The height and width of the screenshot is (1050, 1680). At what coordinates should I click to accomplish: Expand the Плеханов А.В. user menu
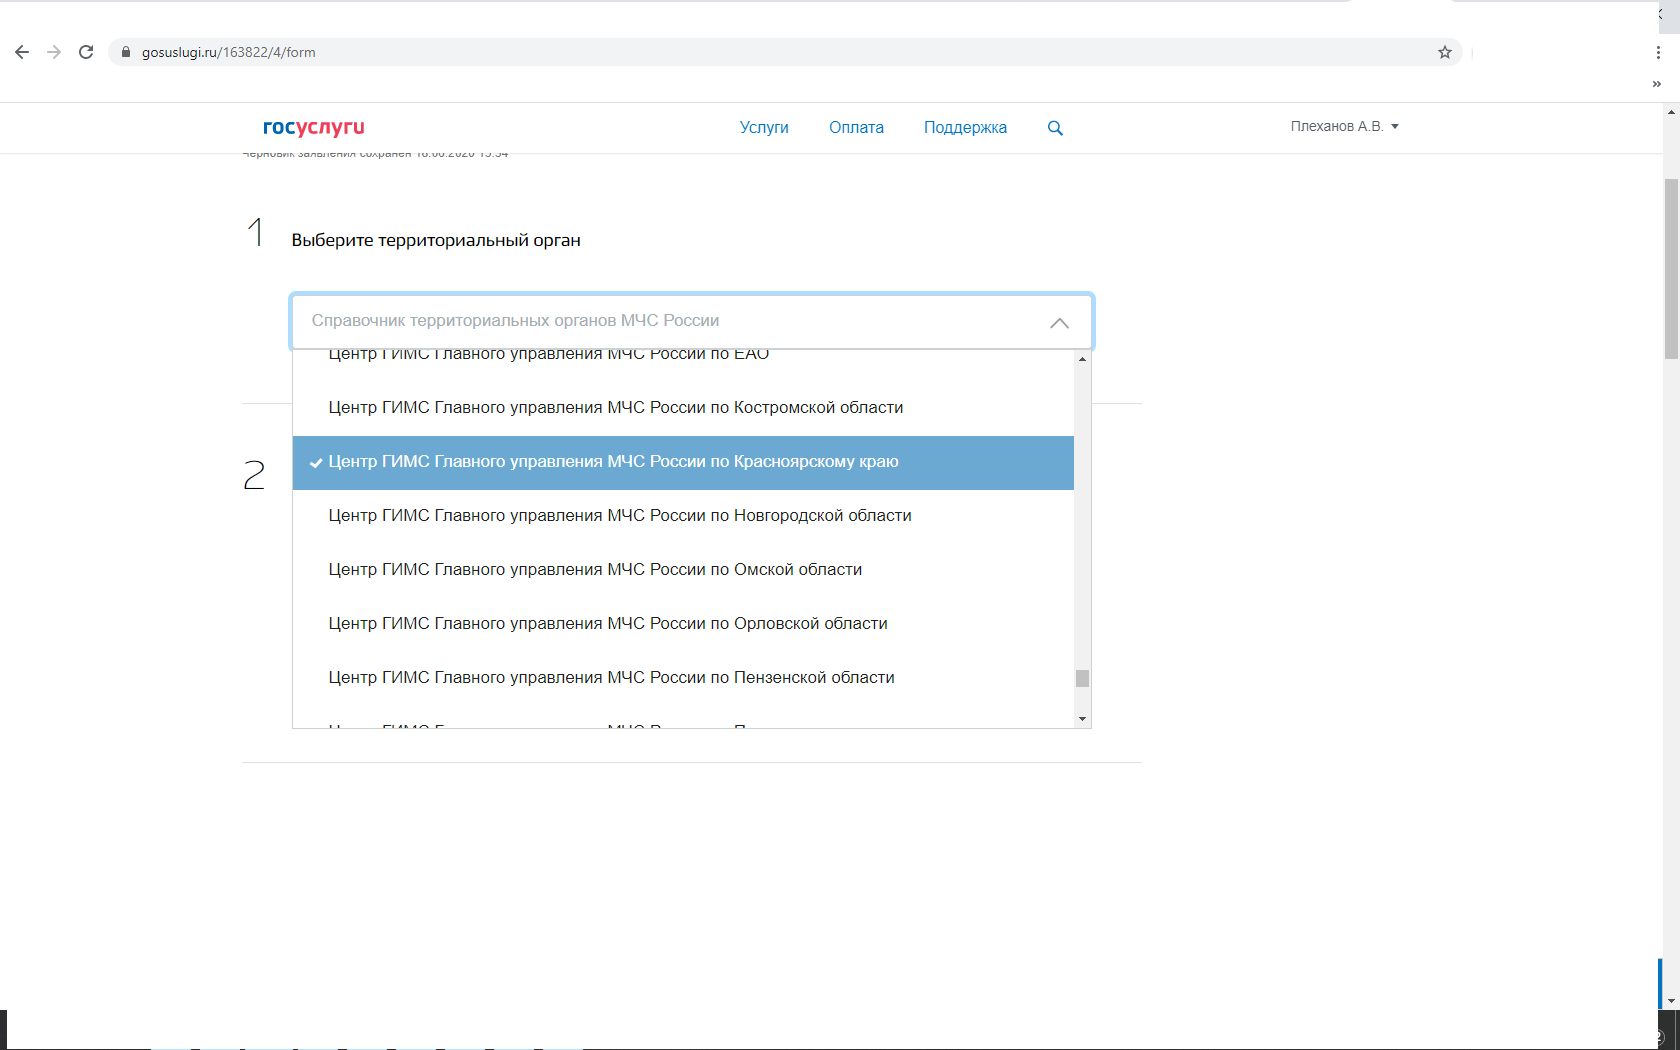tap(1344, 126)
